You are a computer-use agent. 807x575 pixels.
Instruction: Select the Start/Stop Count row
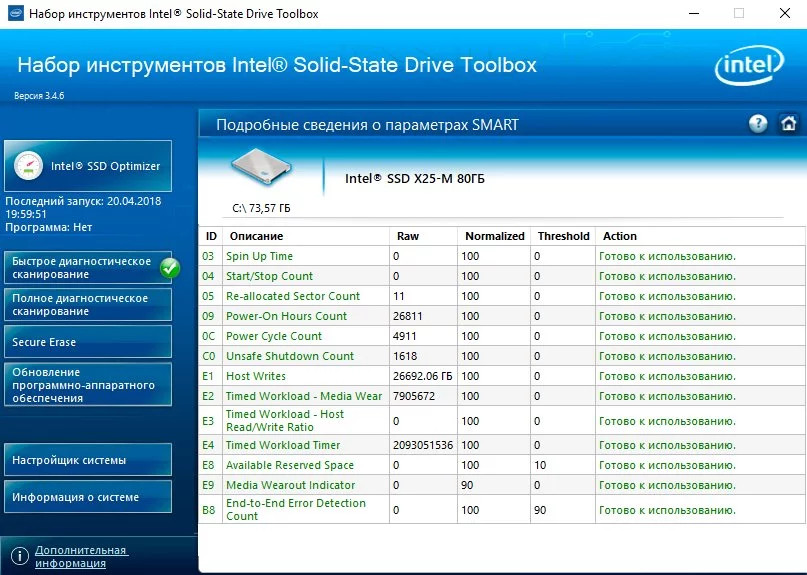point(502,276)
